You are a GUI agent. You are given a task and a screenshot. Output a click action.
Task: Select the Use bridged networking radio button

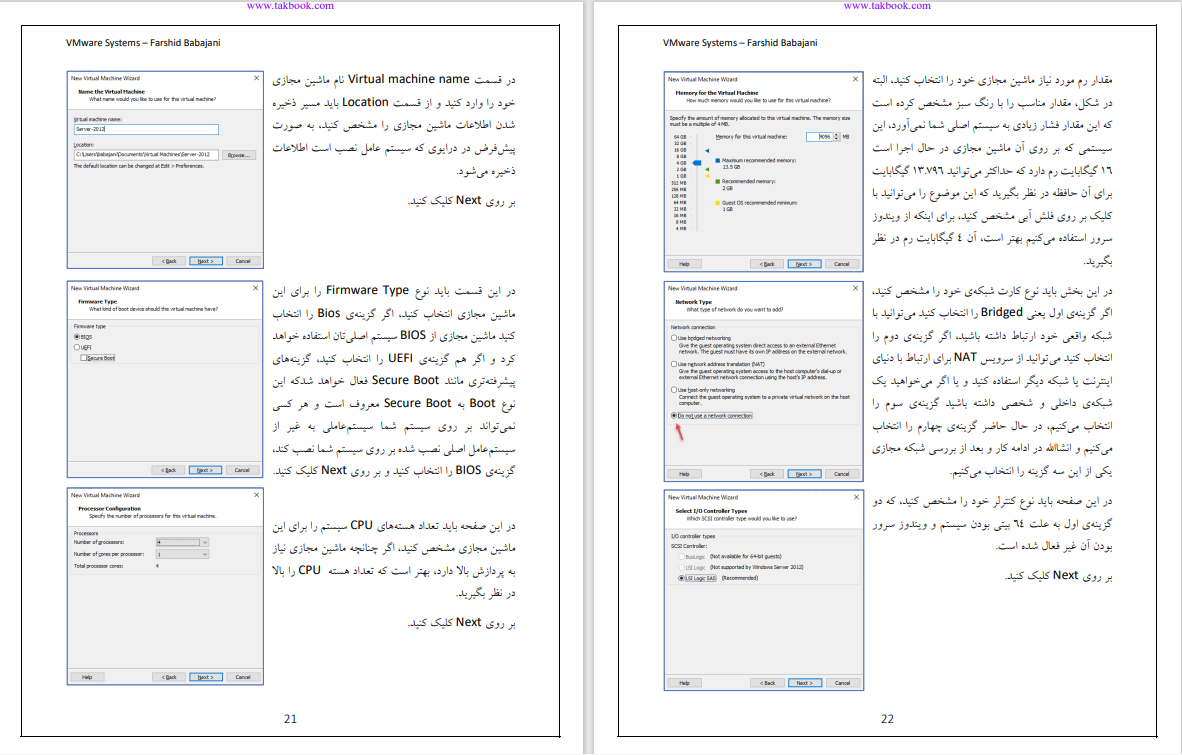(x=674, y=338)
